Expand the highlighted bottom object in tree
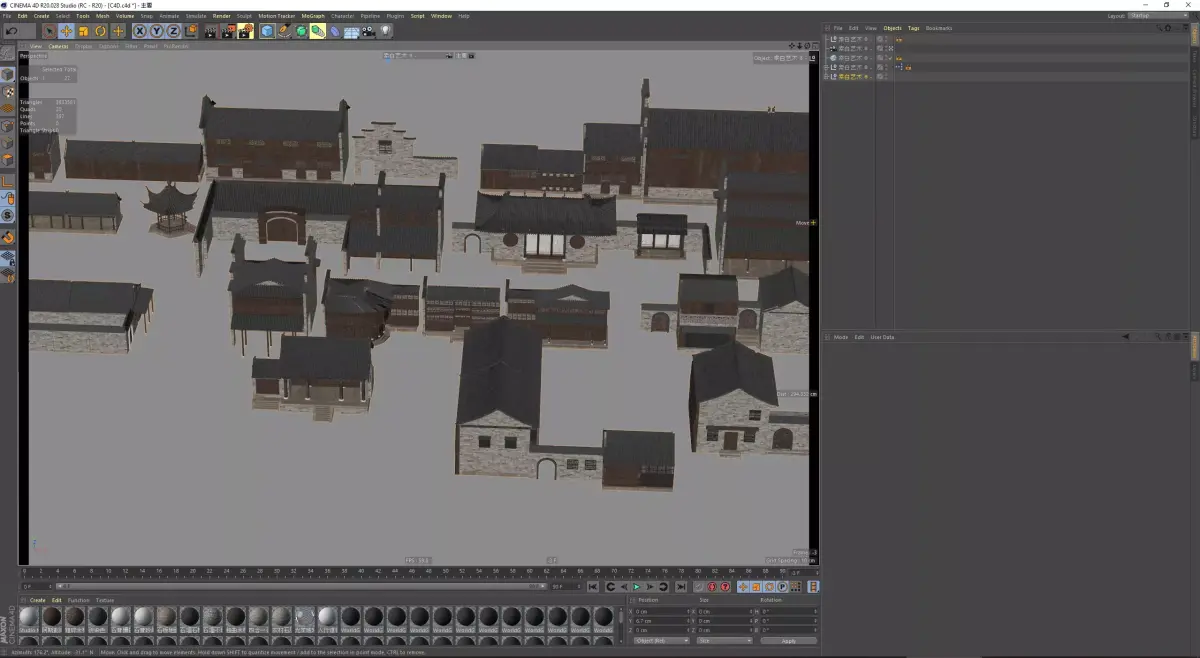This screenshot has height=658, width=1200. (x=827, y=76)
